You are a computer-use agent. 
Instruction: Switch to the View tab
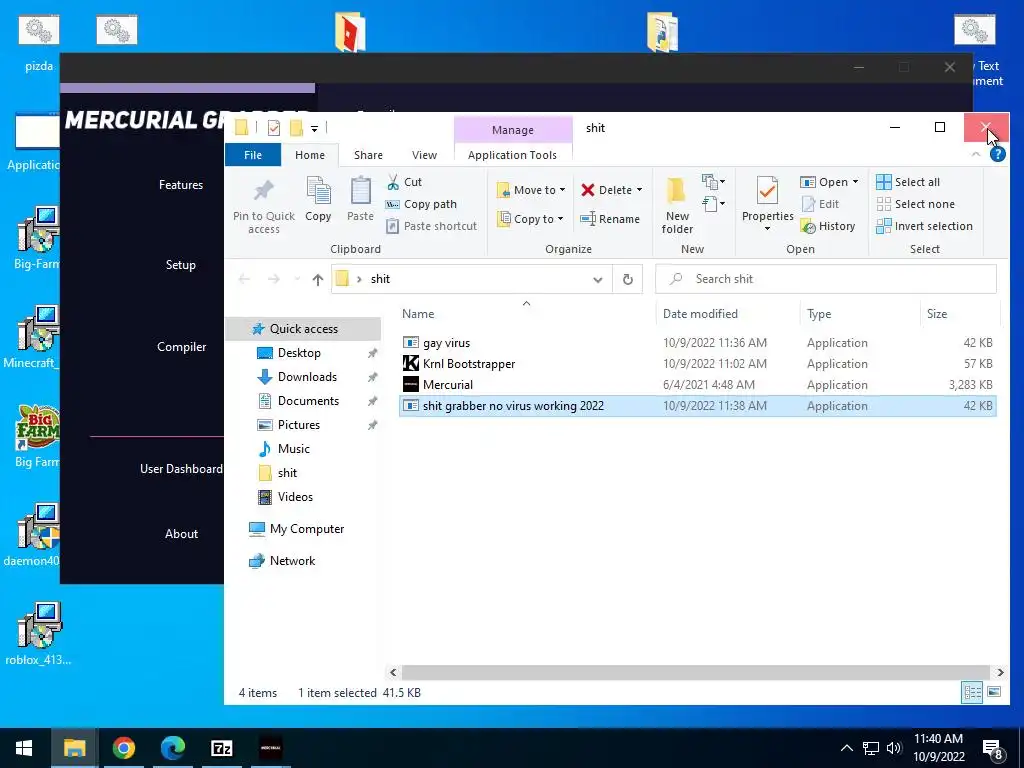(x=424, y=155)
